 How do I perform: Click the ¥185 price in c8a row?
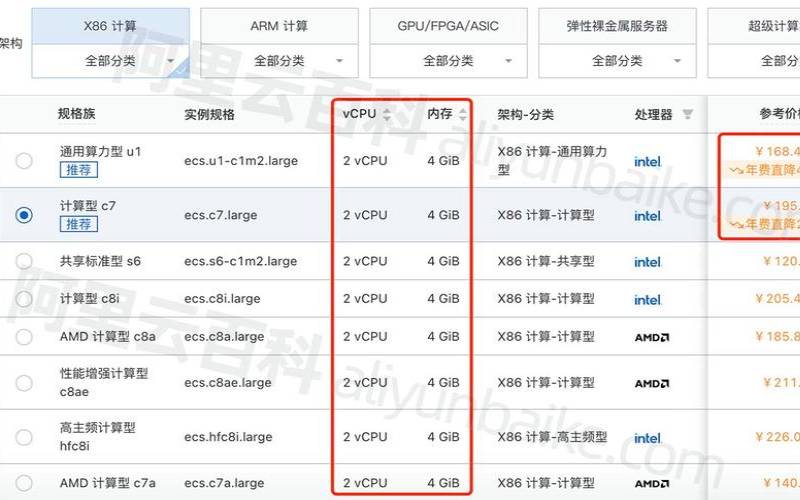778,337
